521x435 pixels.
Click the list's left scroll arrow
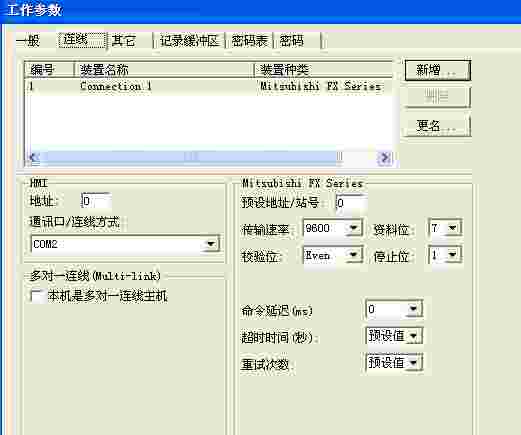pyautogui.click(x=34, y=157)
